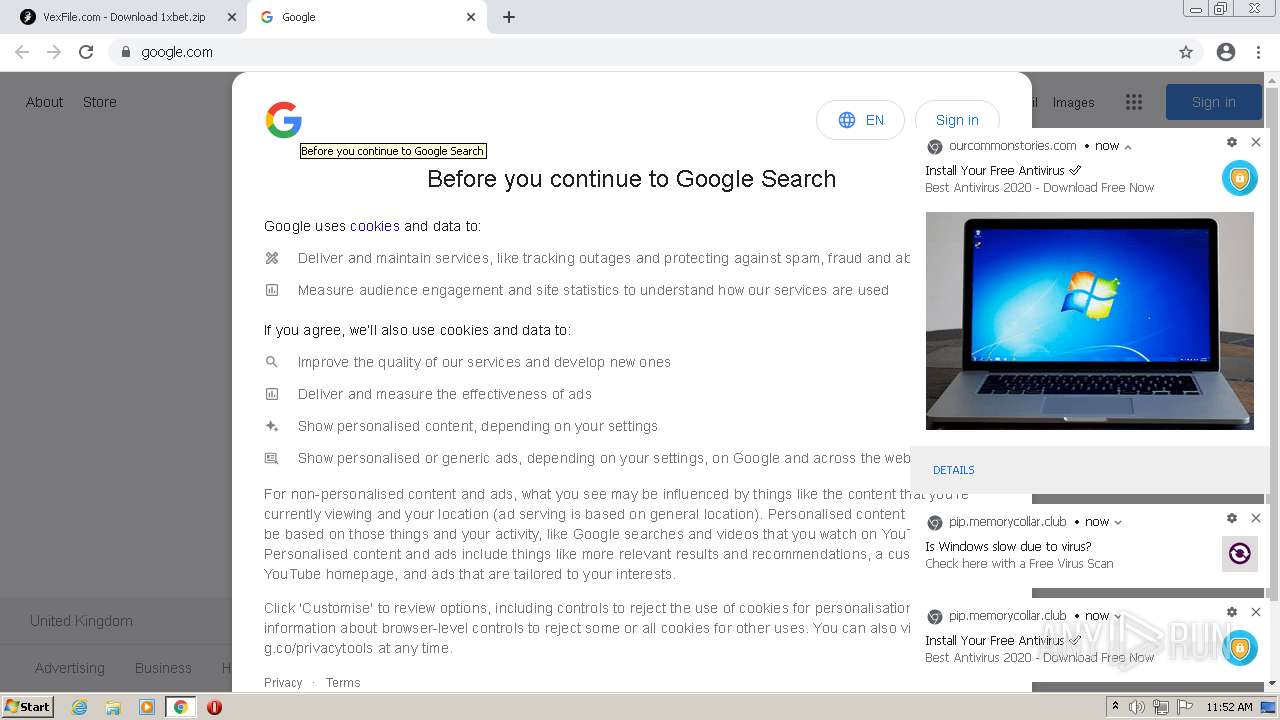Screen dimensions: 1280x720
Task: Open settings gear of ourcommonstories.com notification
Action: coord(1232,142)
